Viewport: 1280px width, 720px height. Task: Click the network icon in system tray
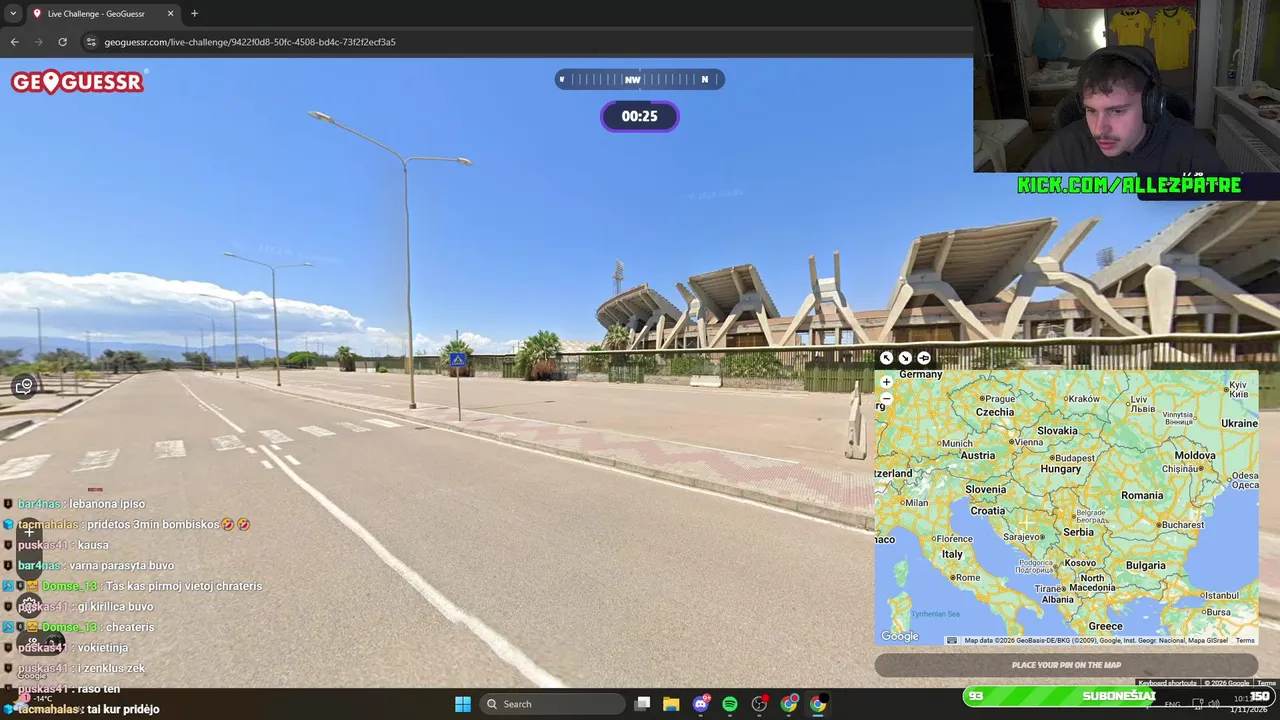(1196, 705)
